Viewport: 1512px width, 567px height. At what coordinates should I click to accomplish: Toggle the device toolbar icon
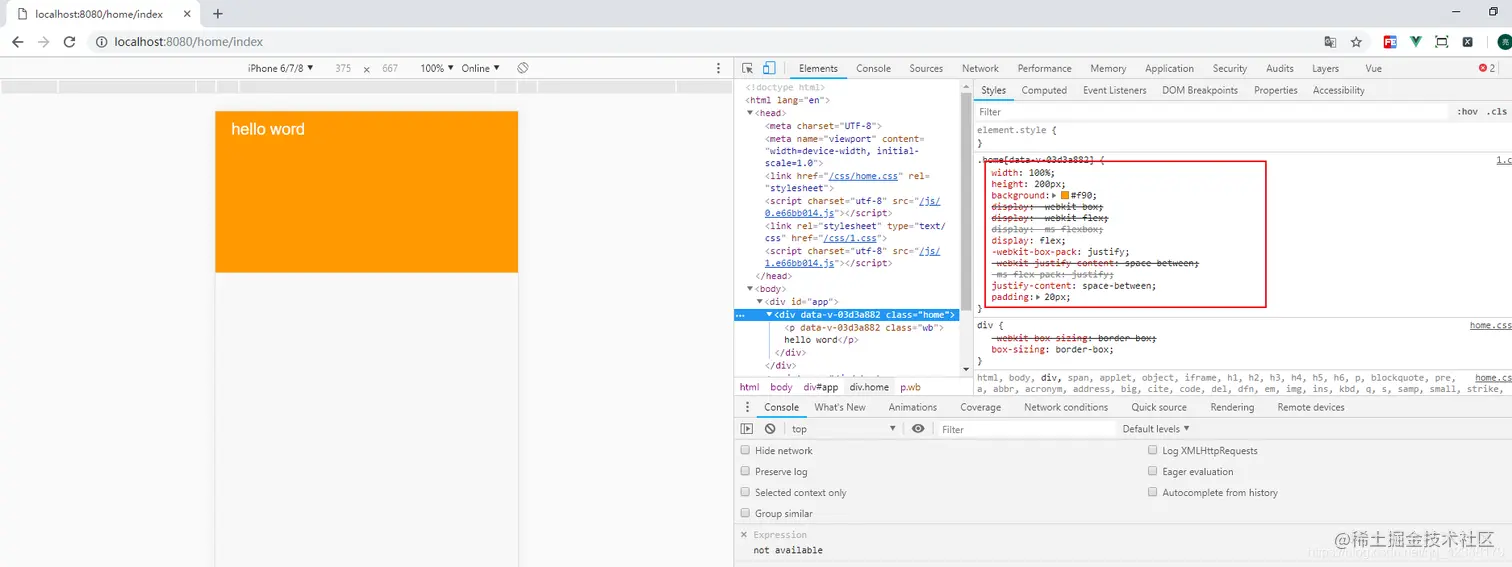pyautogui.click(x=769, y=68)
